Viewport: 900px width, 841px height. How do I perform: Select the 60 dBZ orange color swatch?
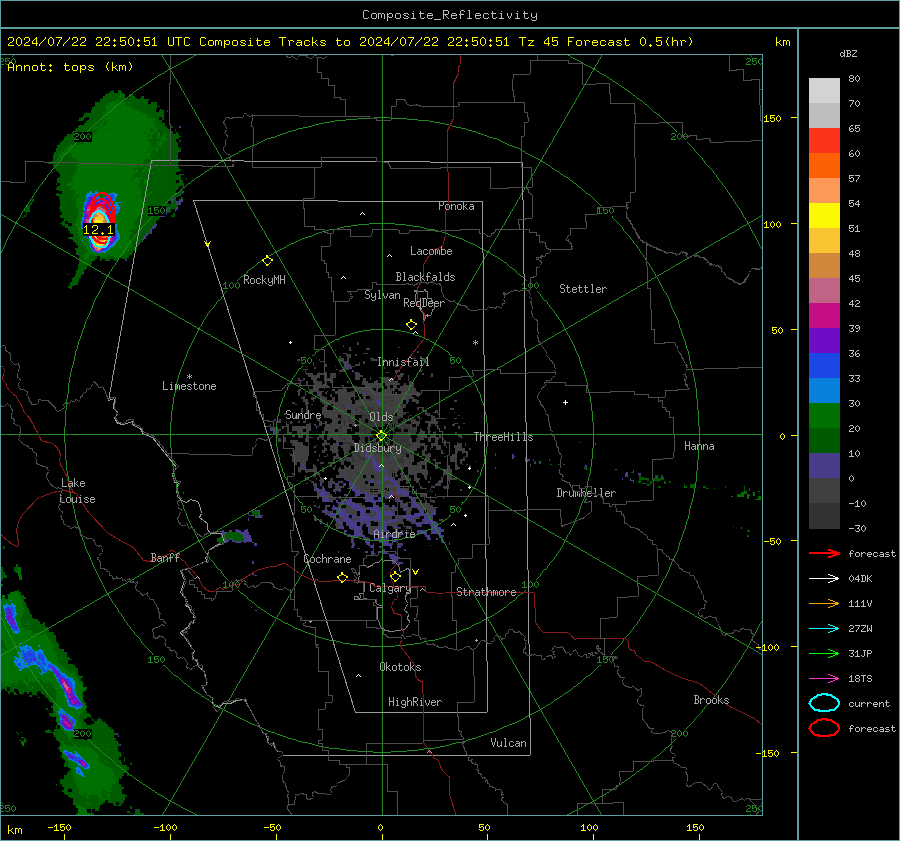click(x=824, y=166)
